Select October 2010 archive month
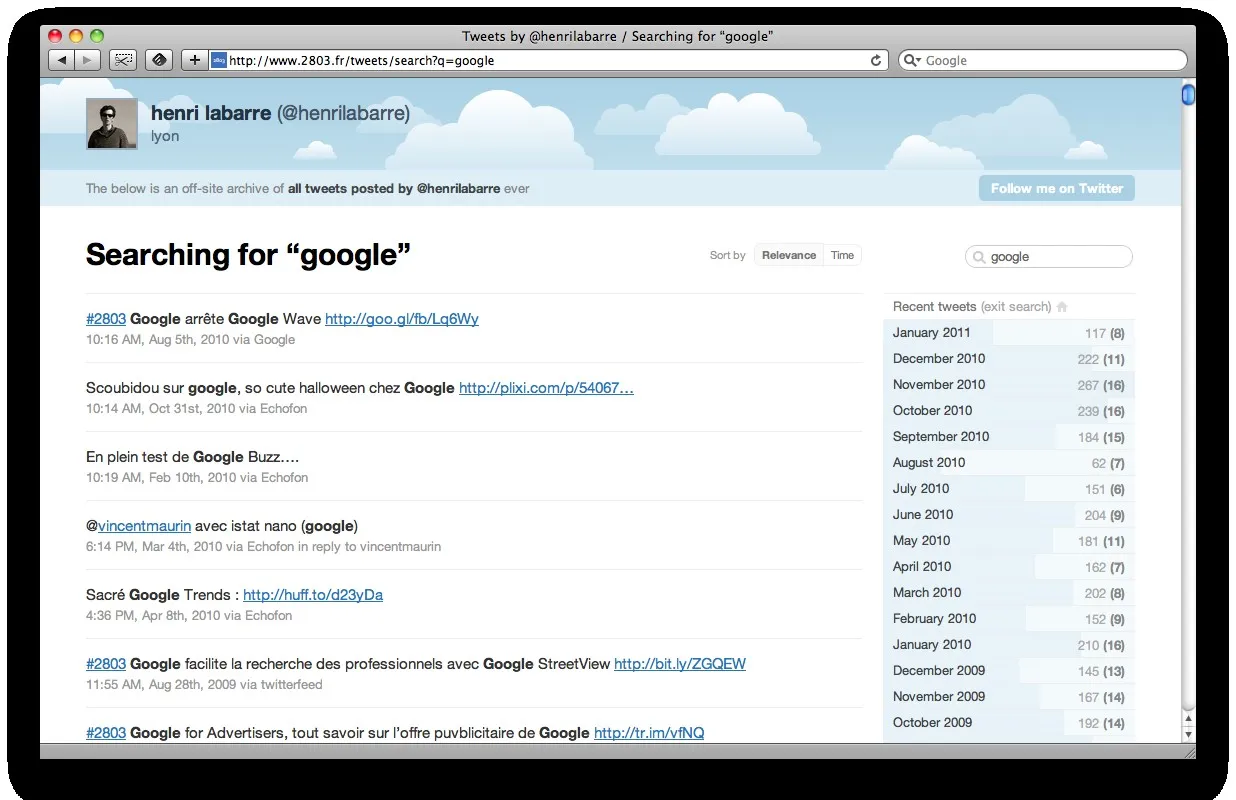Viewport: 1236px width, 800px height. pyautogui.click(x=1009, y=411)
